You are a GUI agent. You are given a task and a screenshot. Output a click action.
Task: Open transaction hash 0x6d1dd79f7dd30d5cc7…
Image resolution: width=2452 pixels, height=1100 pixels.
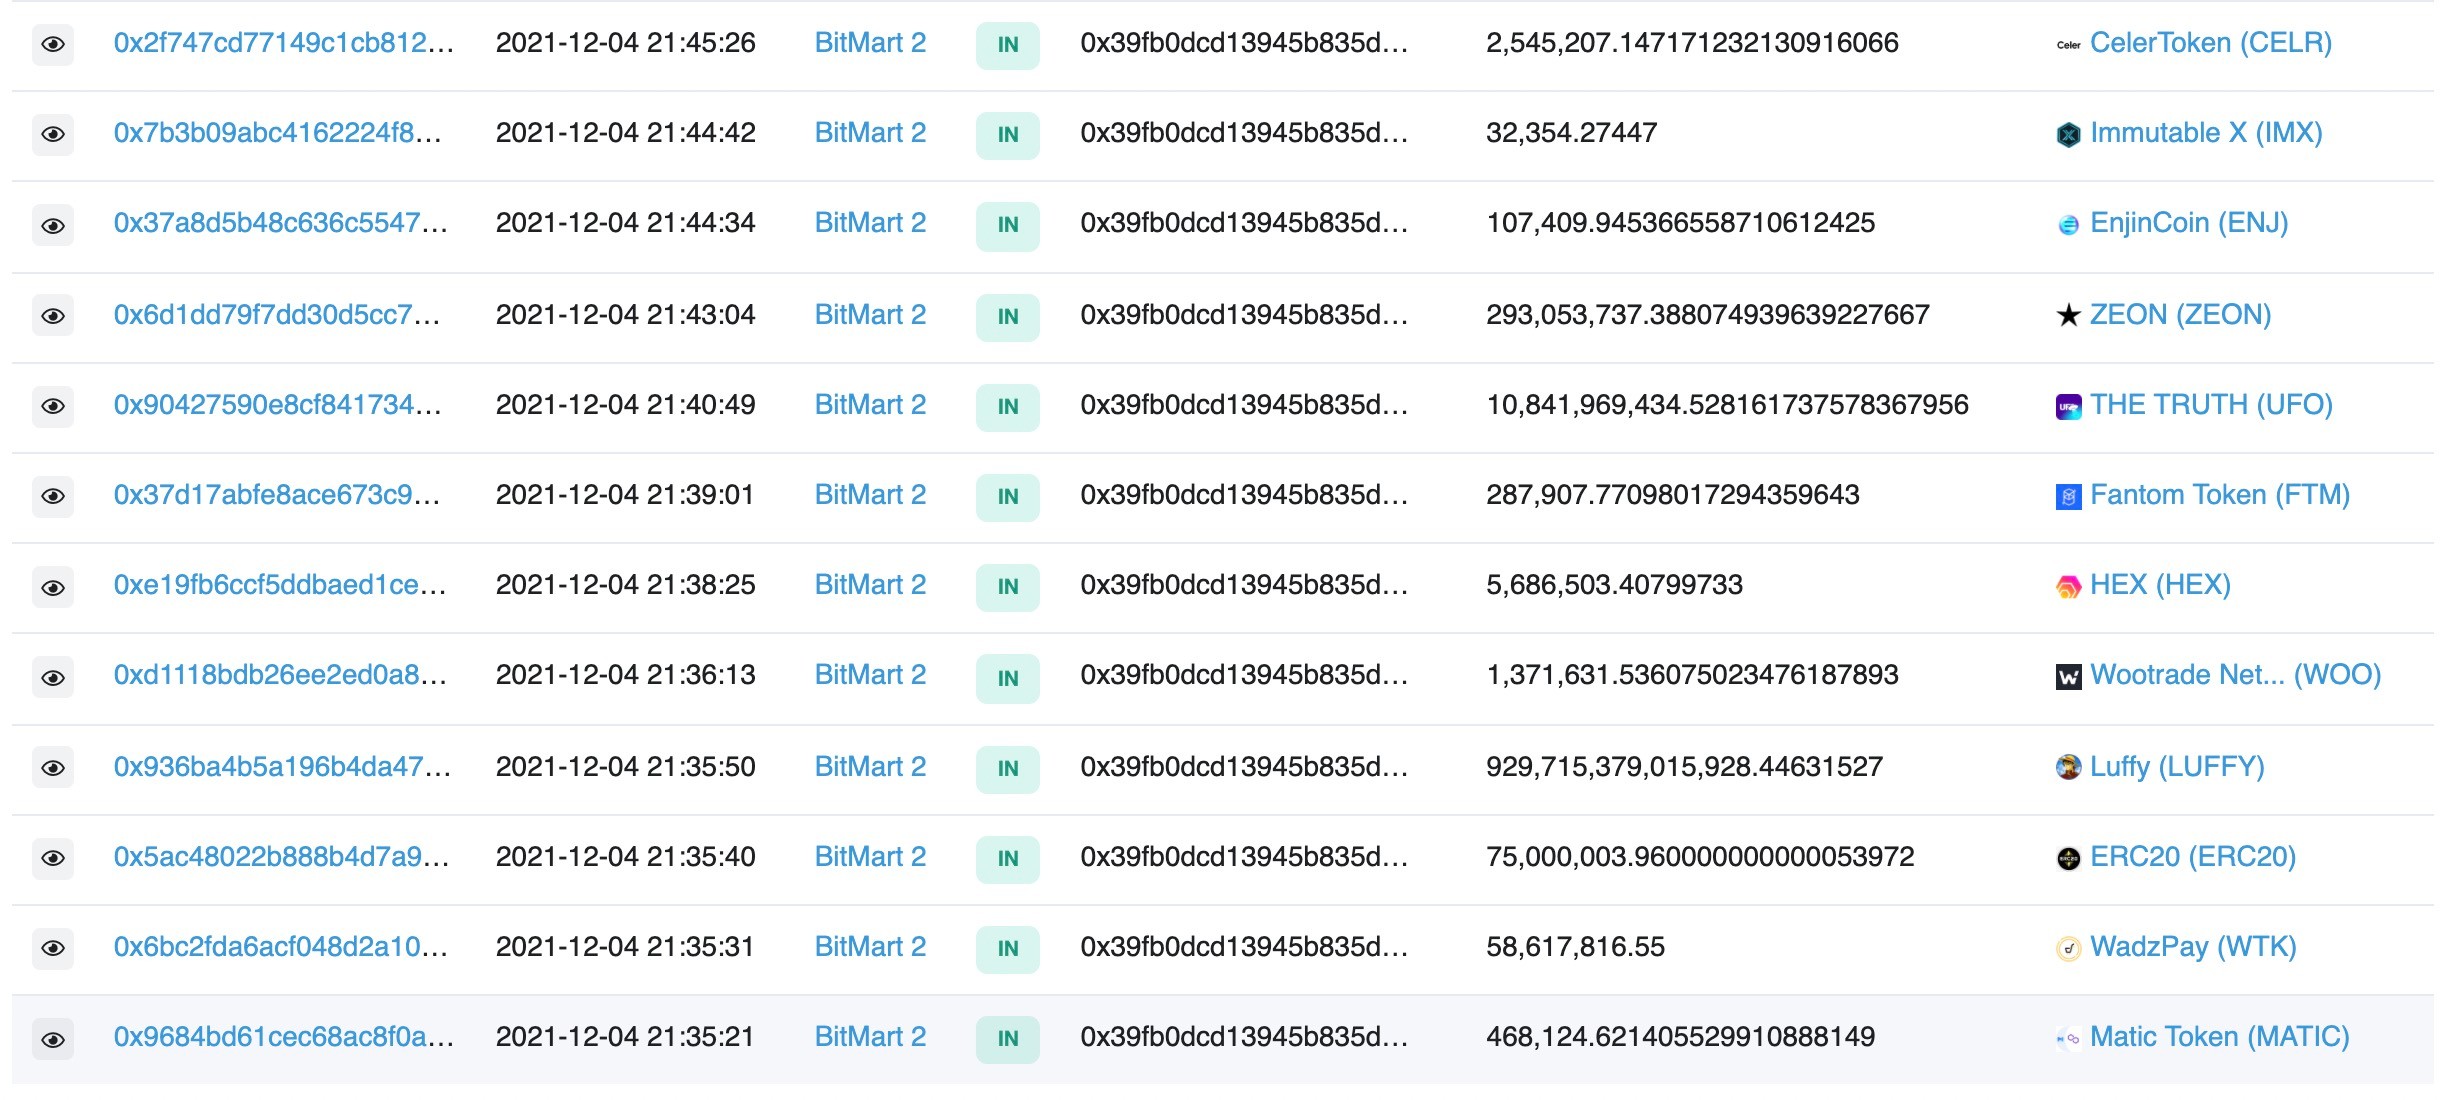tap(277, 315)
